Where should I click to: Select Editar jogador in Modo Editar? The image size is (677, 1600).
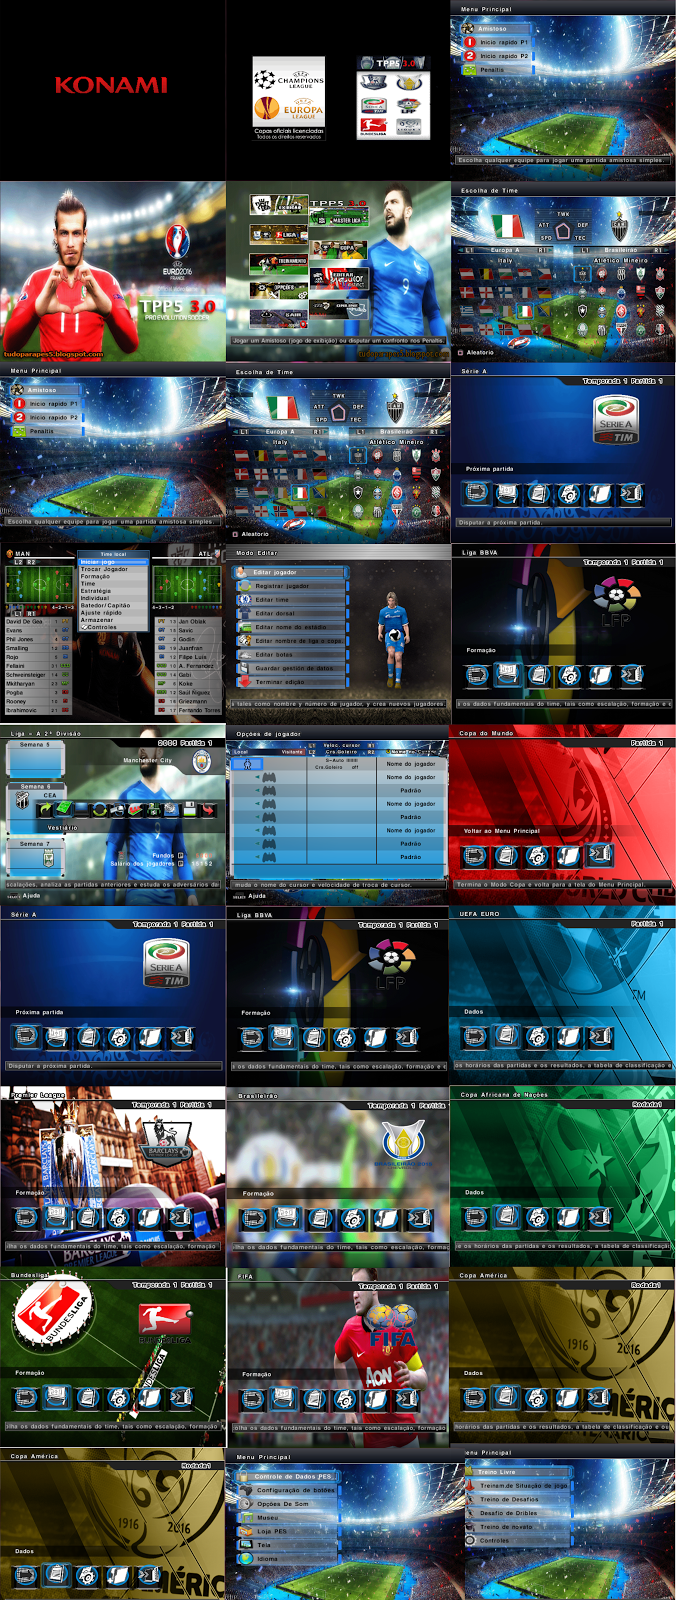291,573
